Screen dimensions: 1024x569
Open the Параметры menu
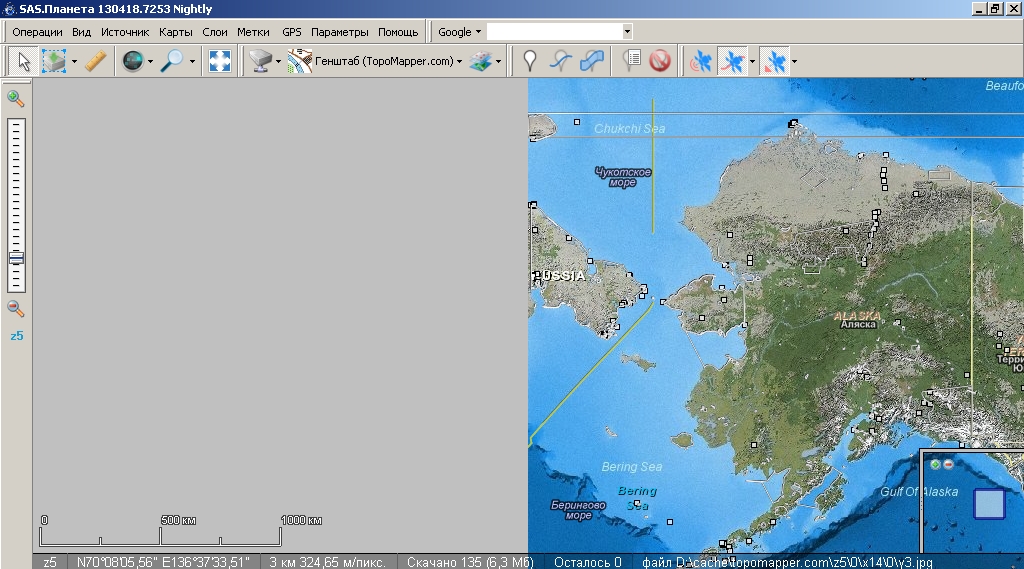pos(339,32)
